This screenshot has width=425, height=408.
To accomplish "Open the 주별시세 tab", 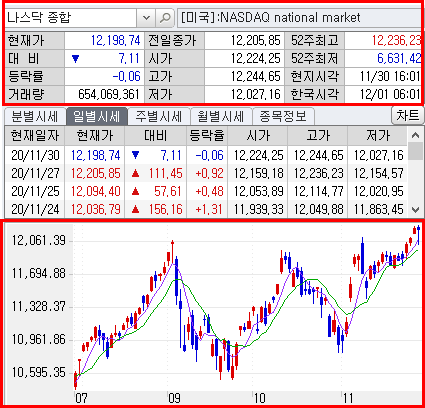I will (x=159, y=117).
